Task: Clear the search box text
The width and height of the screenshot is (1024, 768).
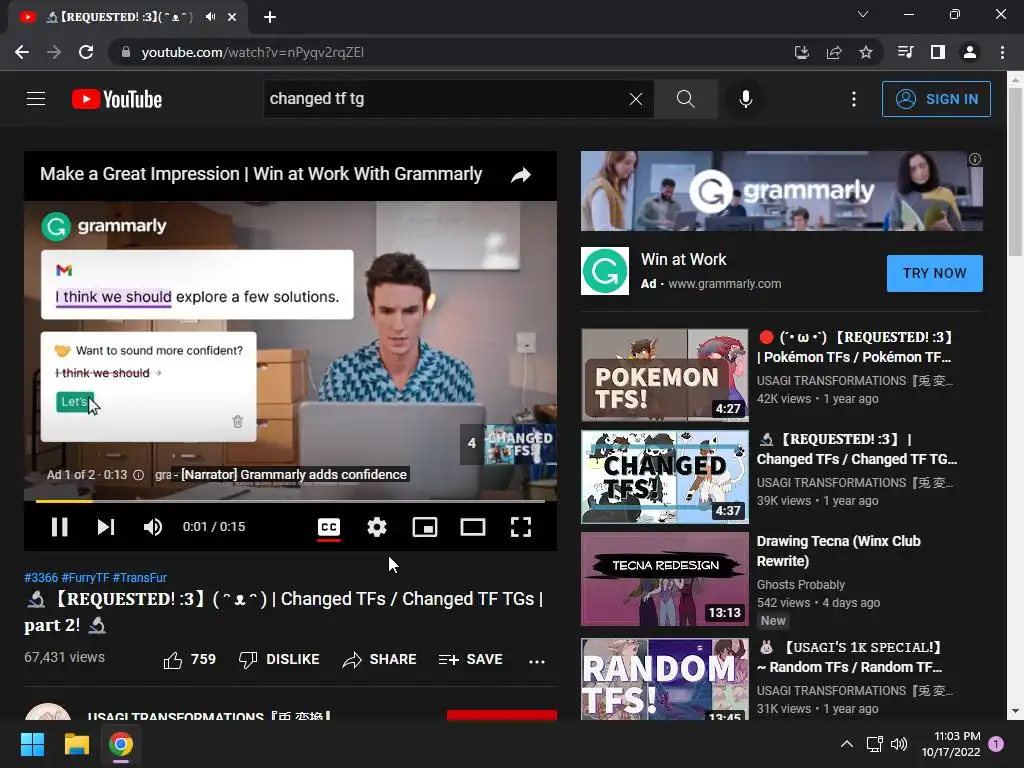Action: coord(635,99)
